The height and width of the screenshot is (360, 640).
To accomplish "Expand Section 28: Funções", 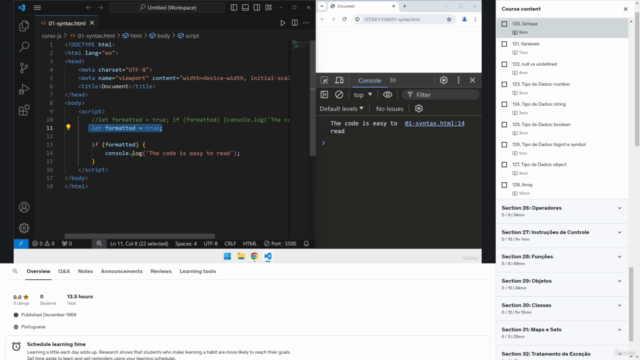I will pyautogui.click(x=562, y=260).
